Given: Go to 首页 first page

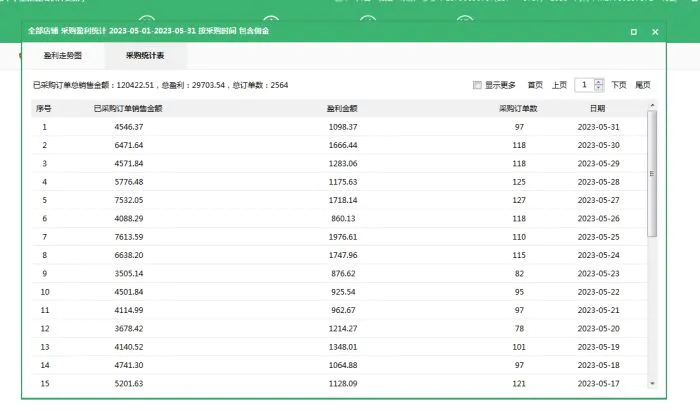Looking at the screenshot, I should [x=535, y=85].
